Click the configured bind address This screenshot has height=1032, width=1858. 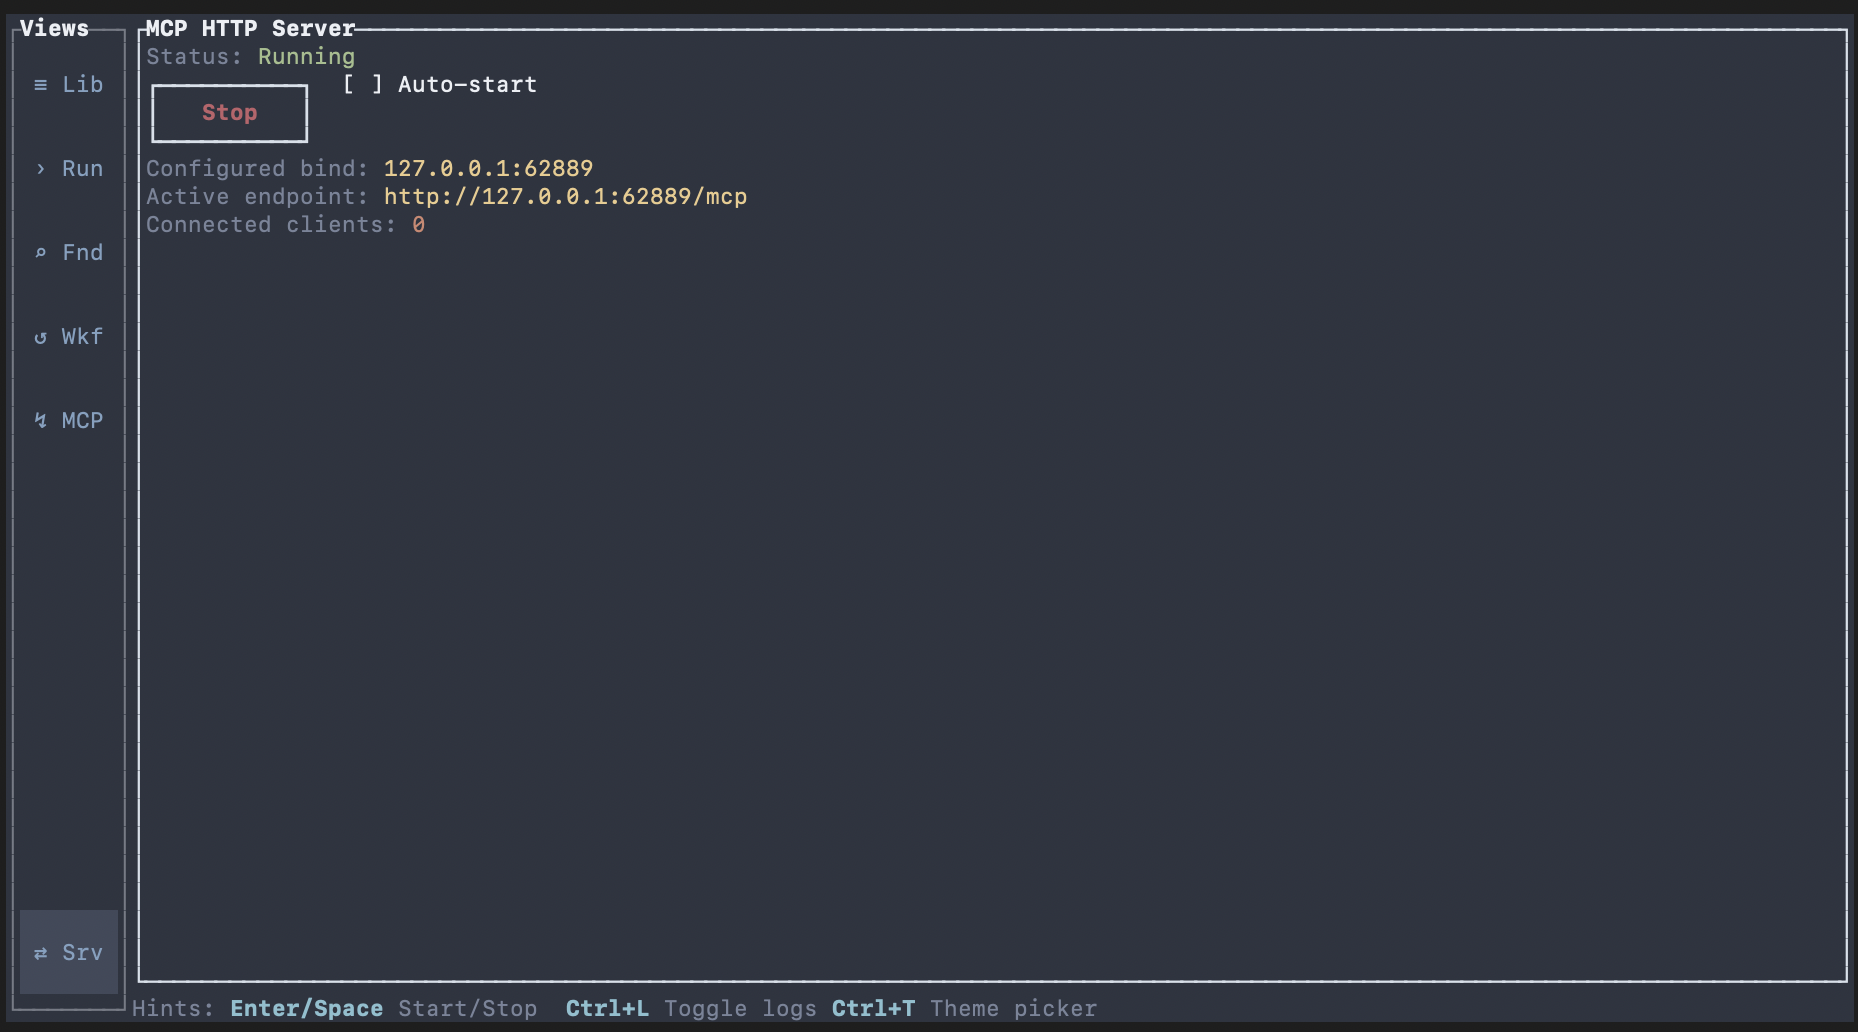click(487, 168)
